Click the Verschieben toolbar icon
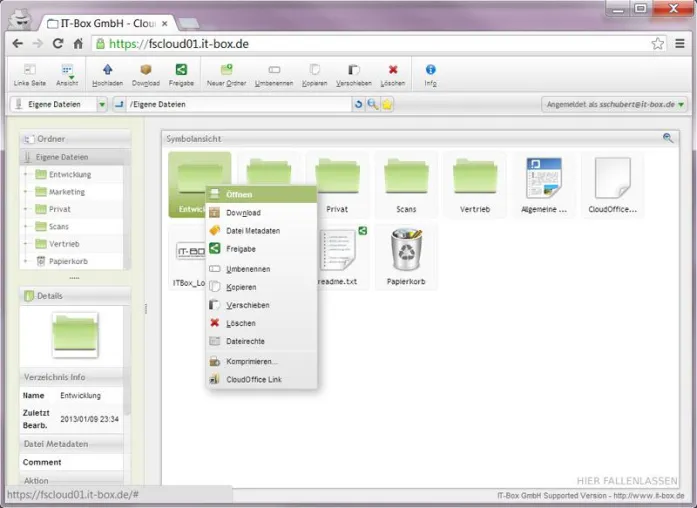697x508 pixels. click(354, 75)
